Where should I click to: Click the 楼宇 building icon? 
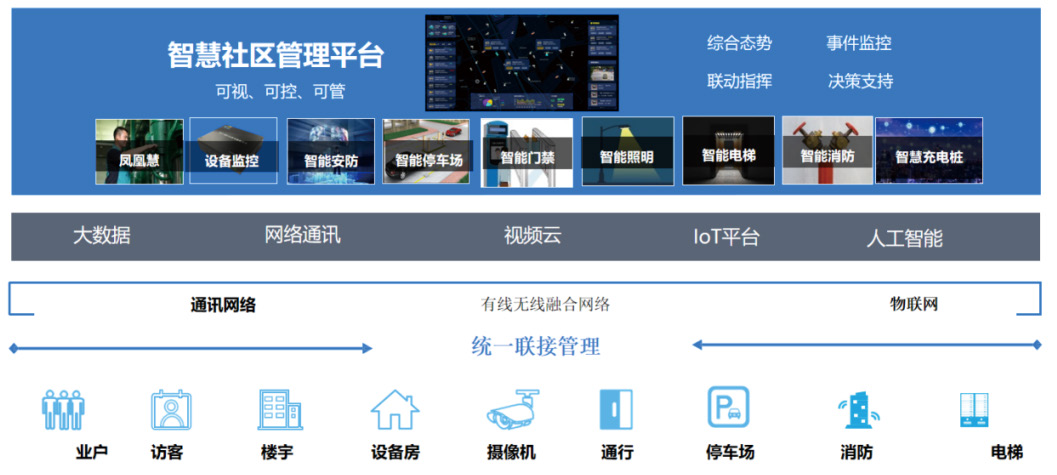[x=280, y=410]
